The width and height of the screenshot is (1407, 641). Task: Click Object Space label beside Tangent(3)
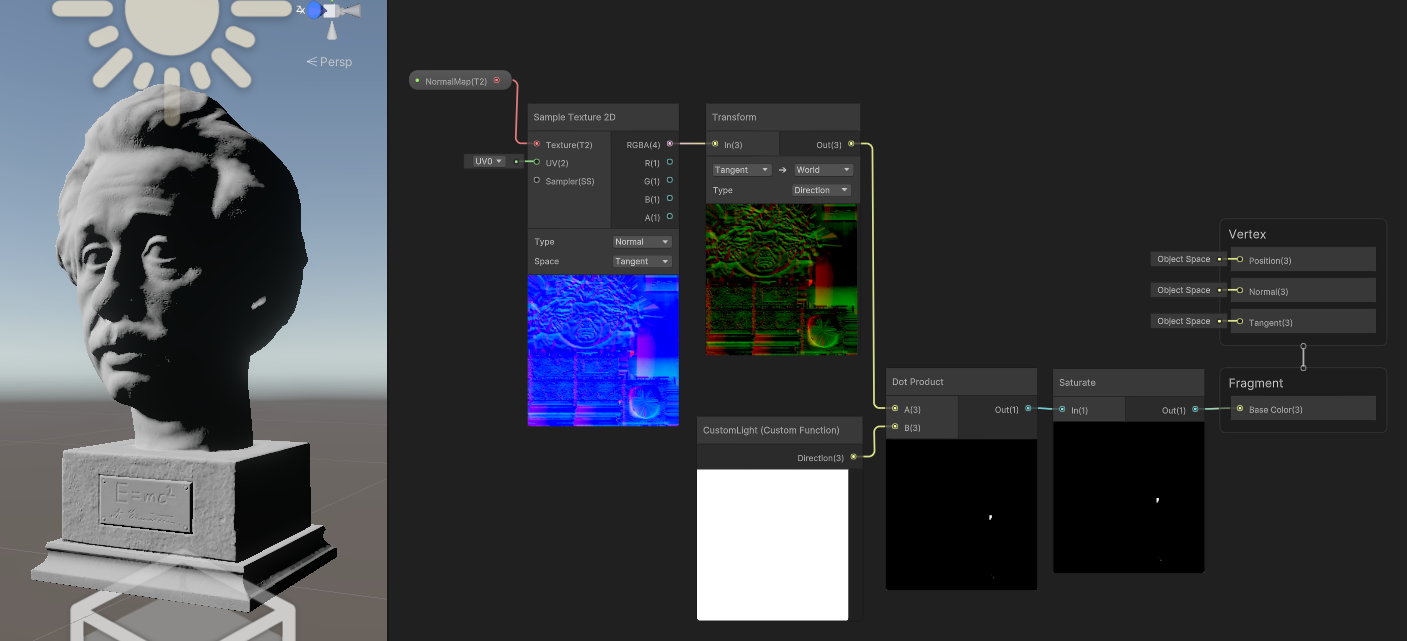(x=1184, y=321)
